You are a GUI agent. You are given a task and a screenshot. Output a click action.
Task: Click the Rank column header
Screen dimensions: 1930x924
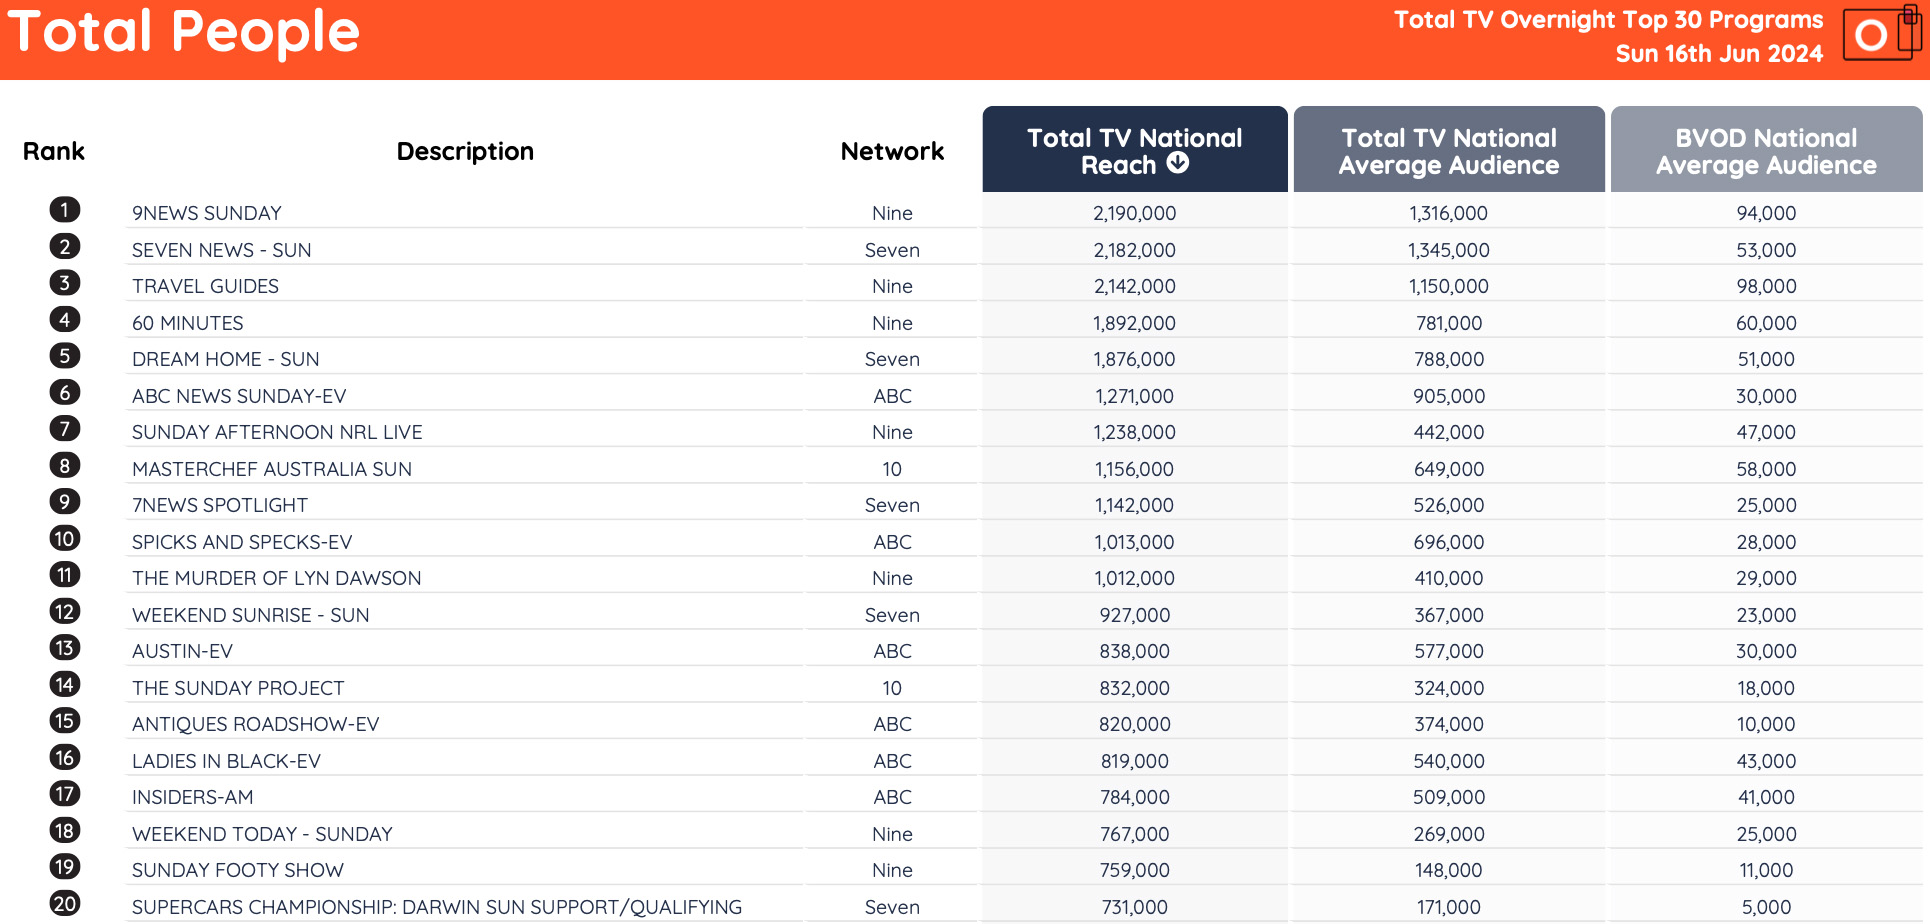point(54,151)
